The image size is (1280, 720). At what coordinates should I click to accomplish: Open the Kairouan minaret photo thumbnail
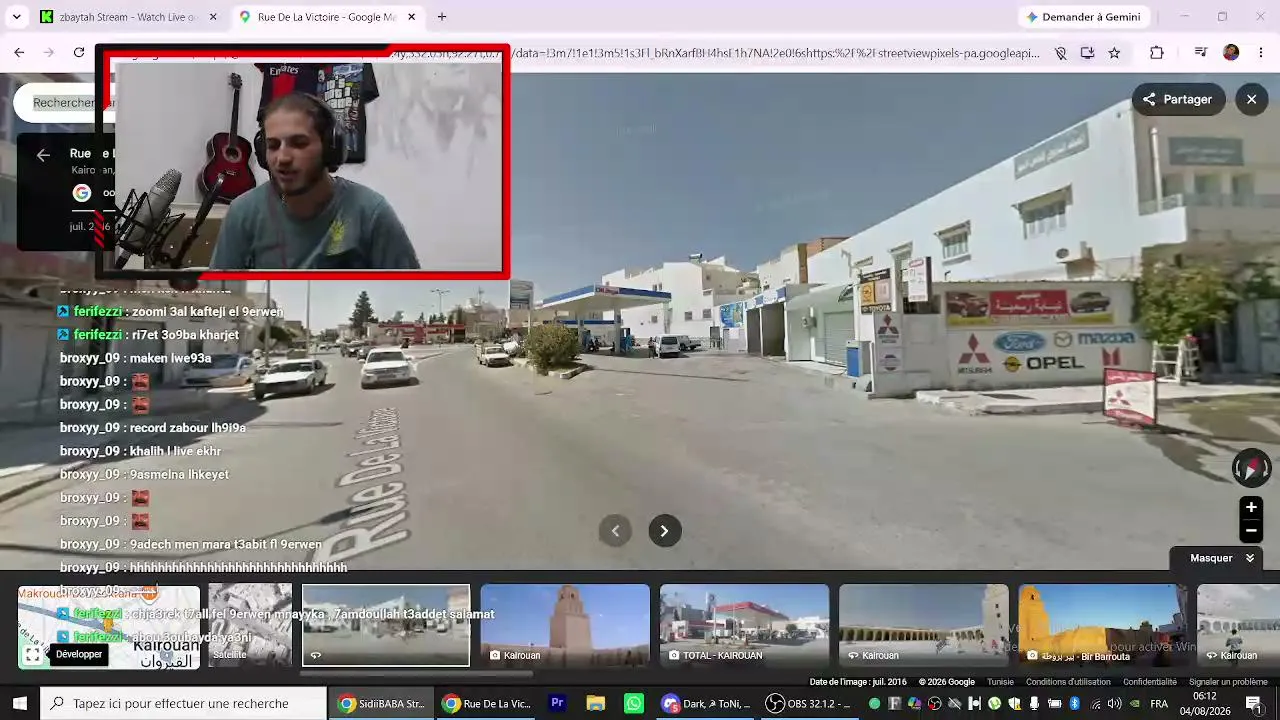[x=565, y=625]
